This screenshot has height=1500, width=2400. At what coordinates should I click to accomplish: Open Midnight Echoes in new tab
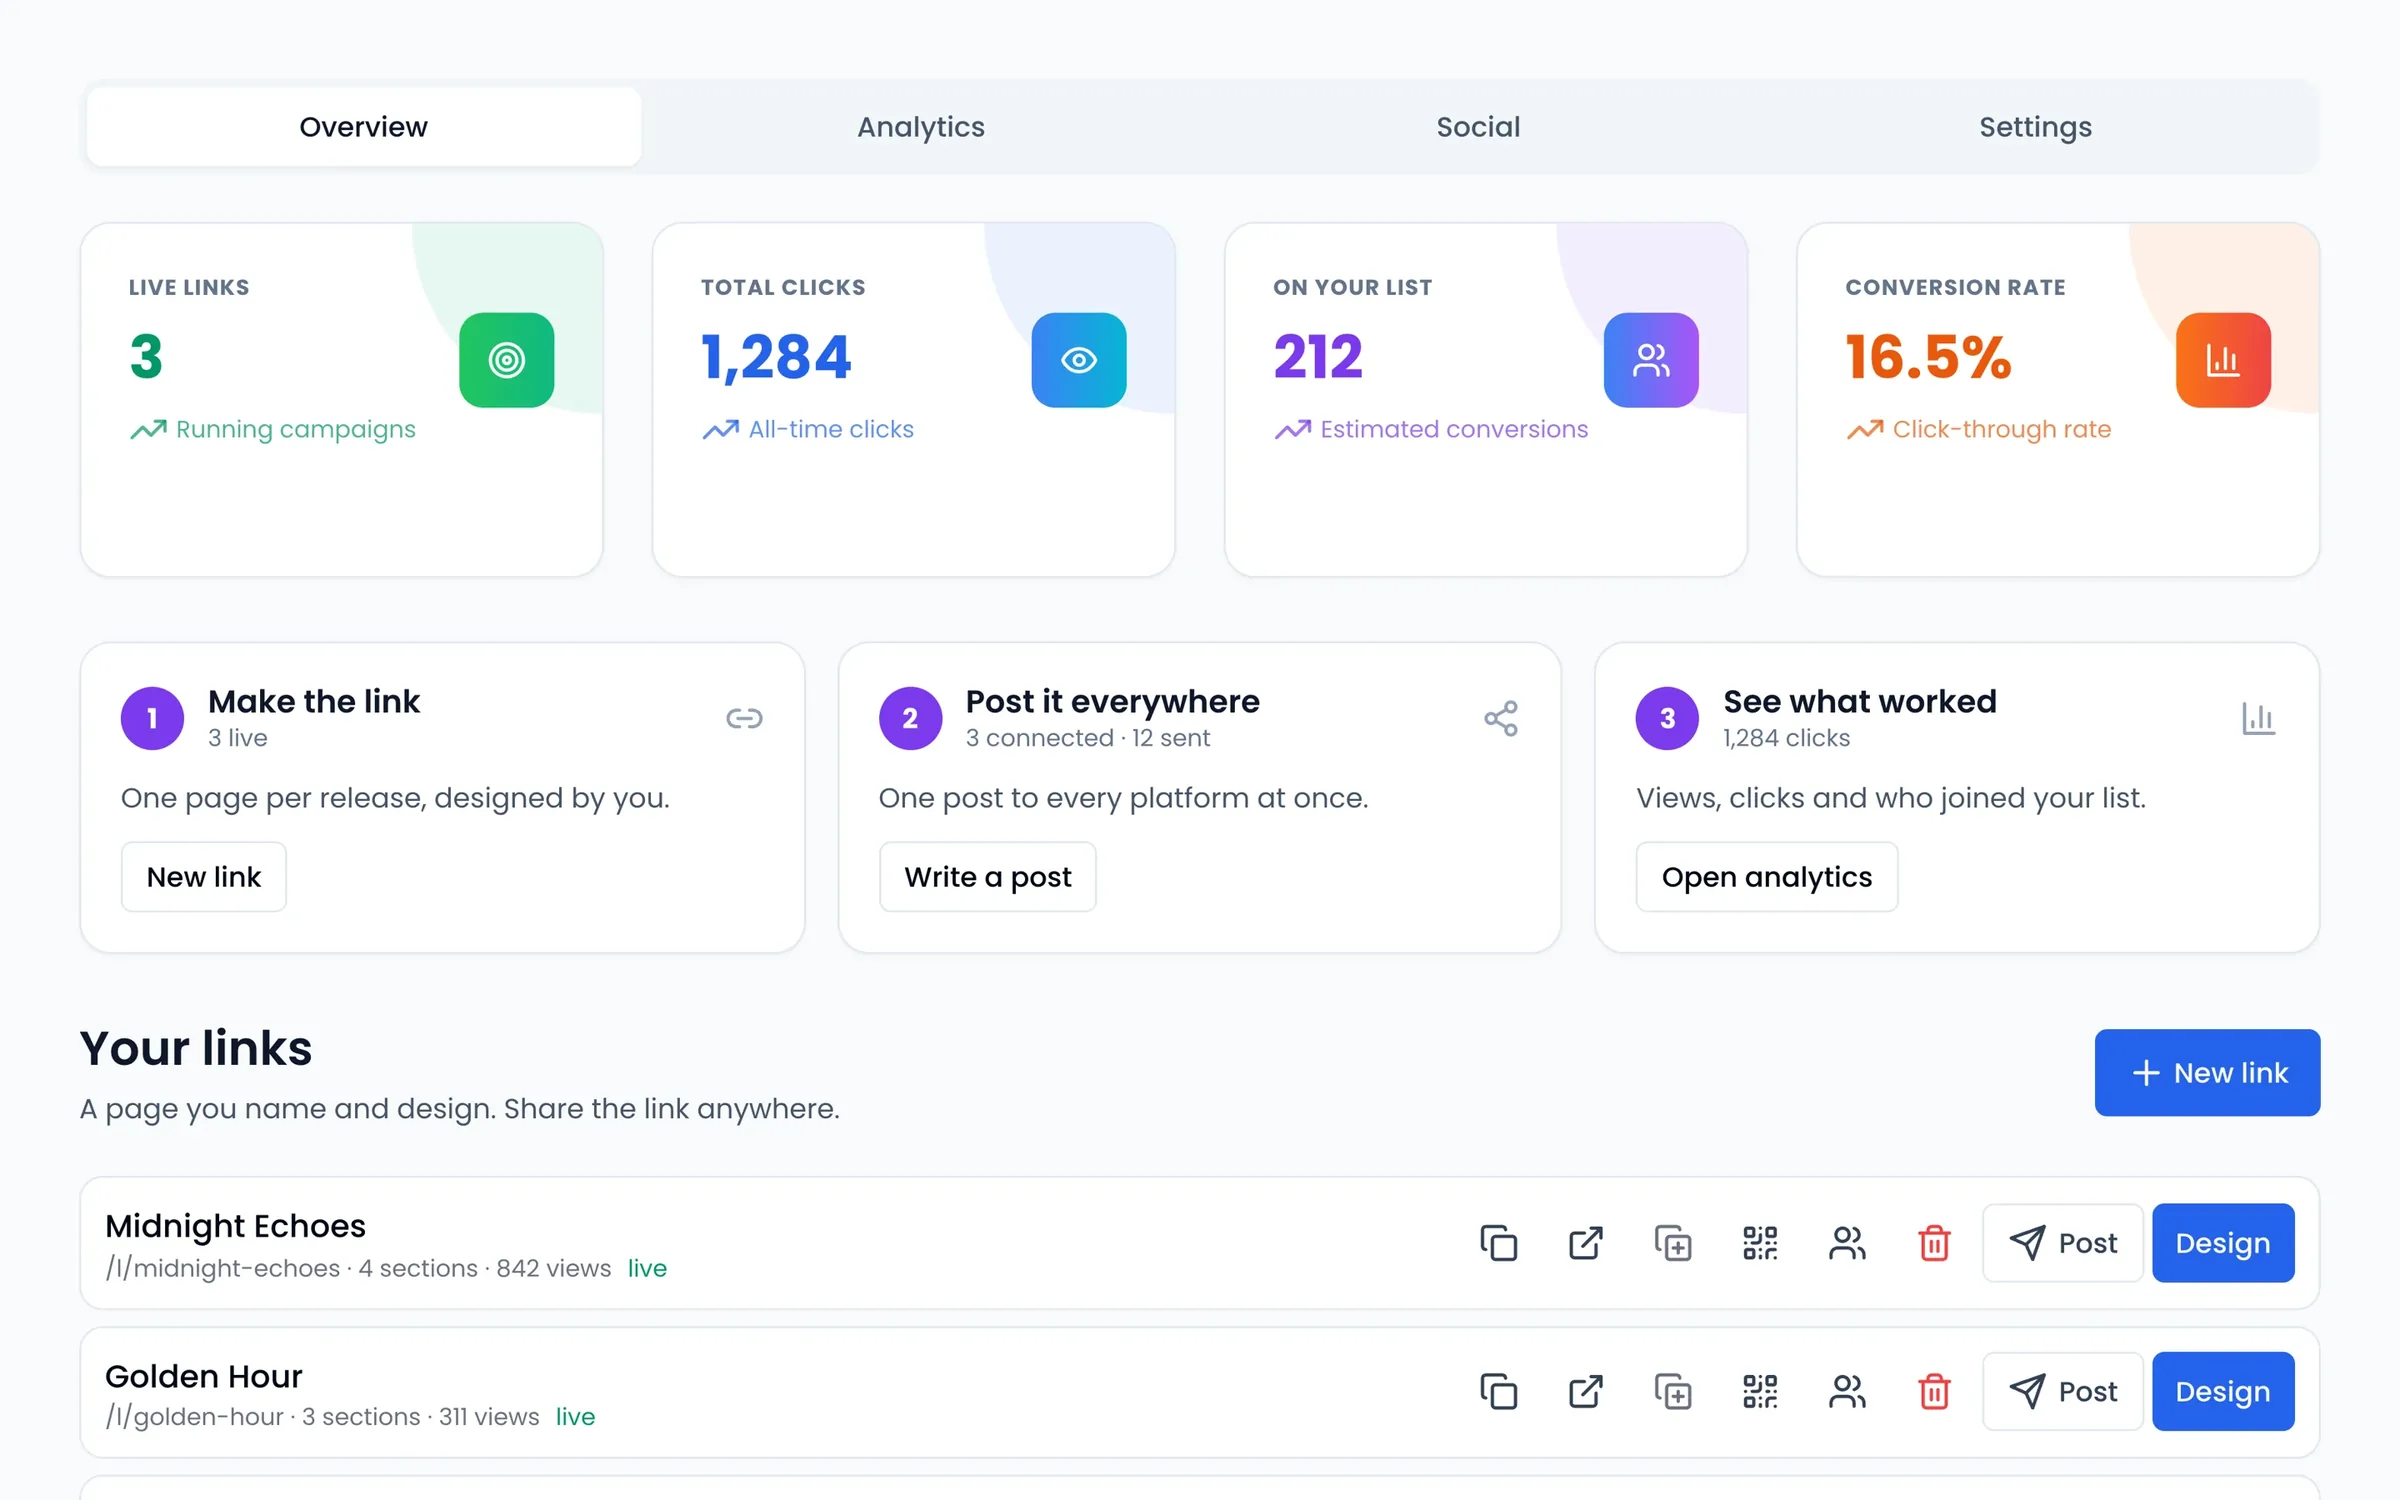(x=1585, y=1243)
